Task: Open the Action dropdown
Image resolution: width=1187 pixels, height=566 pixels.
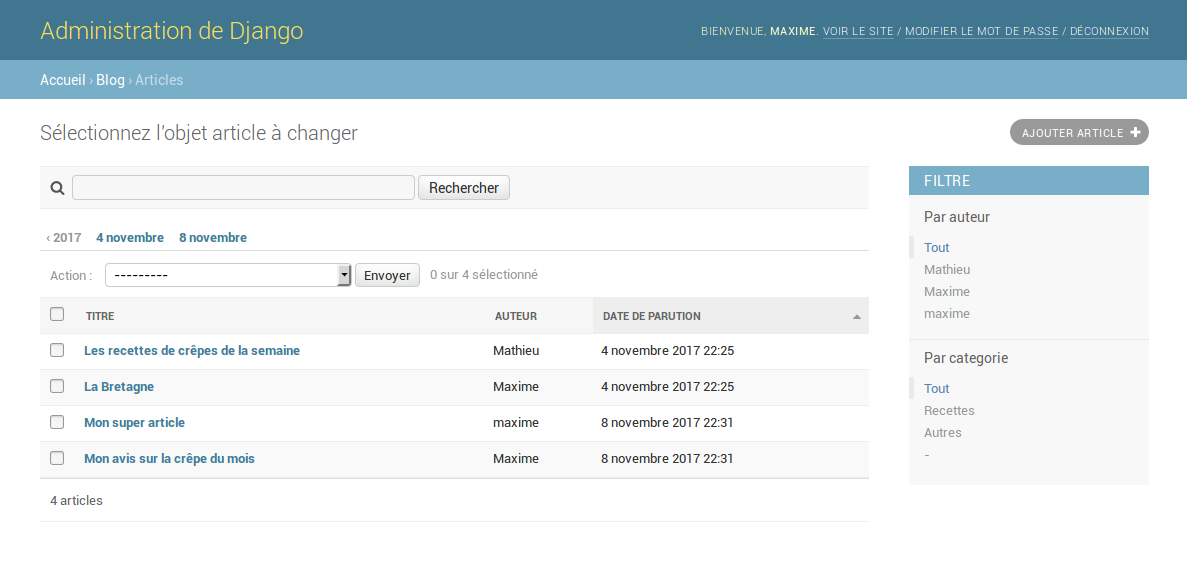Action: (228, 275)
